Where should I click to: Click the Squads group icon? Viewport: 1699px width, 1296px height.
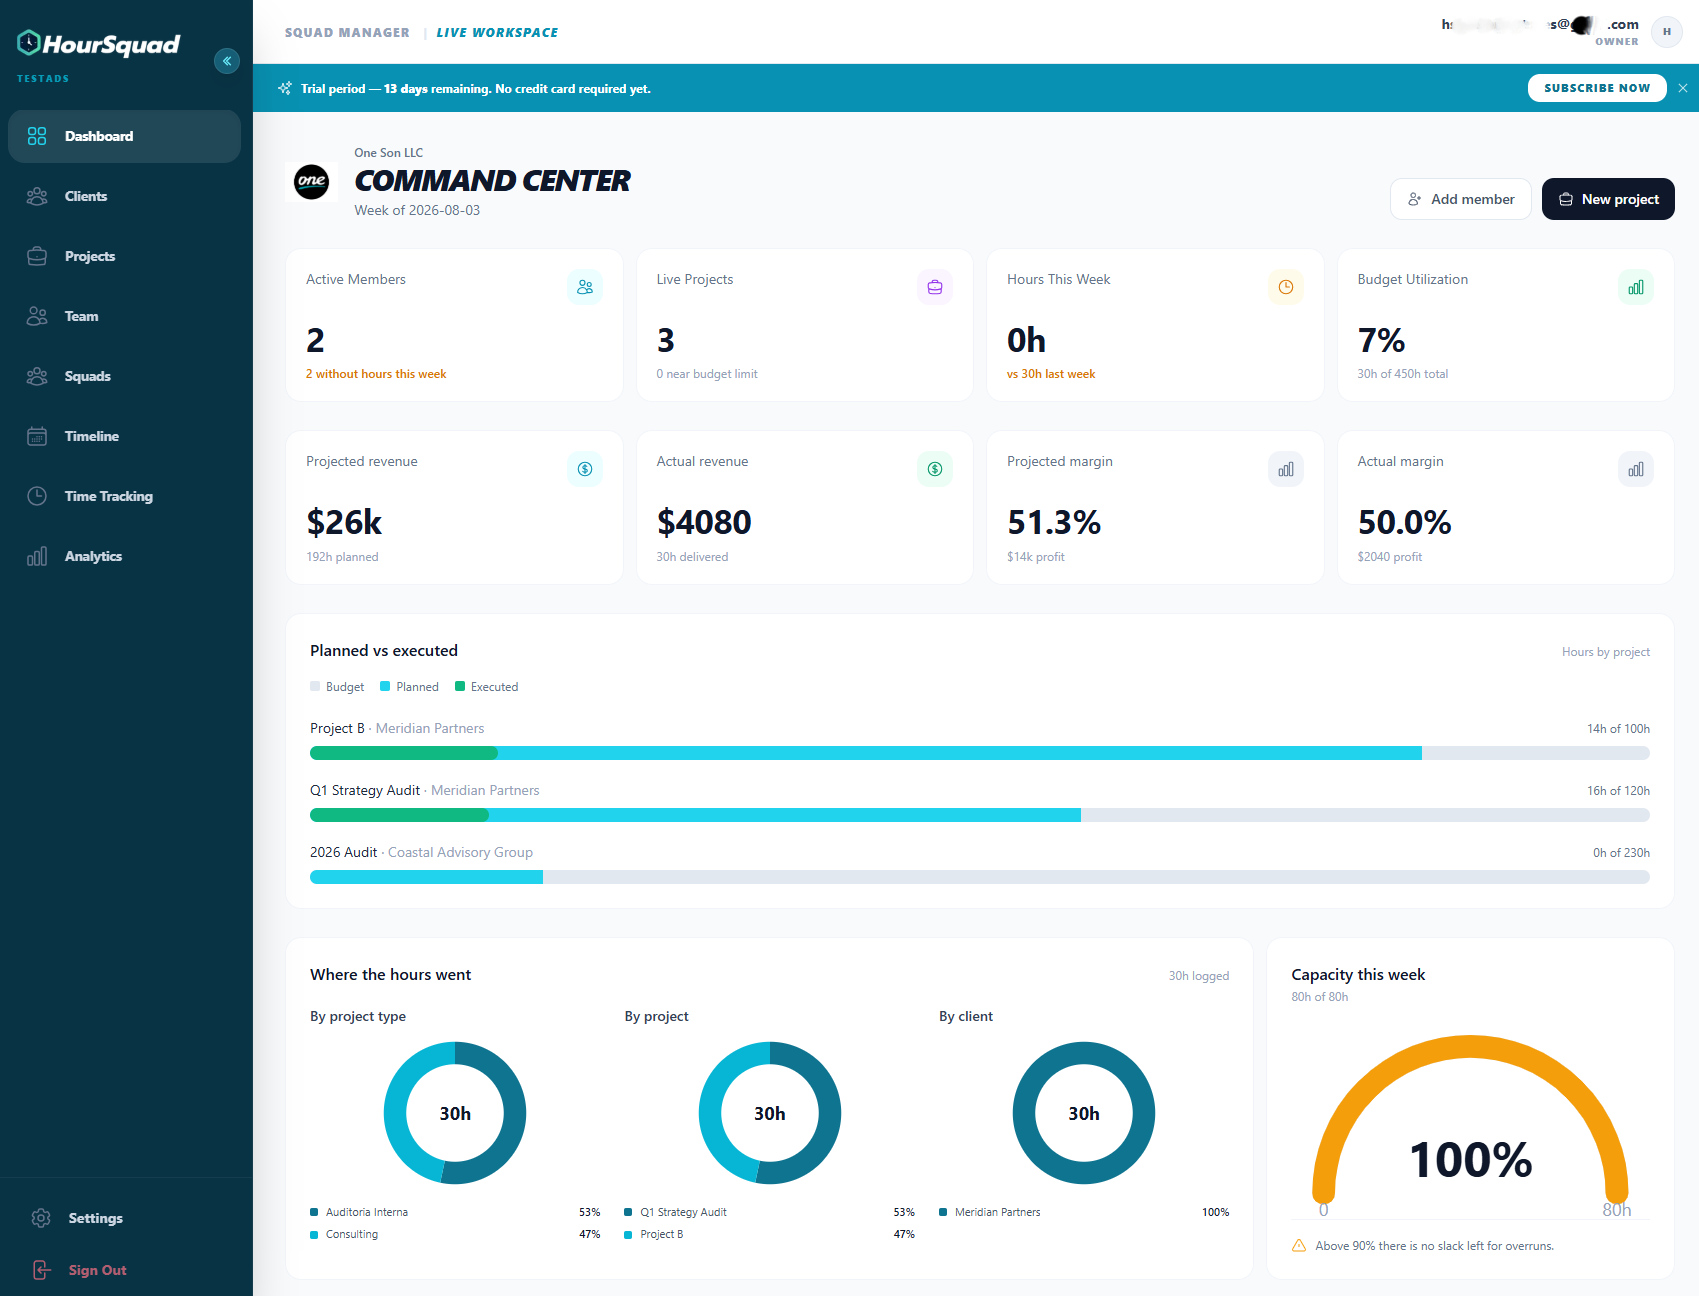pyautogui.click(x=37, y=376)
